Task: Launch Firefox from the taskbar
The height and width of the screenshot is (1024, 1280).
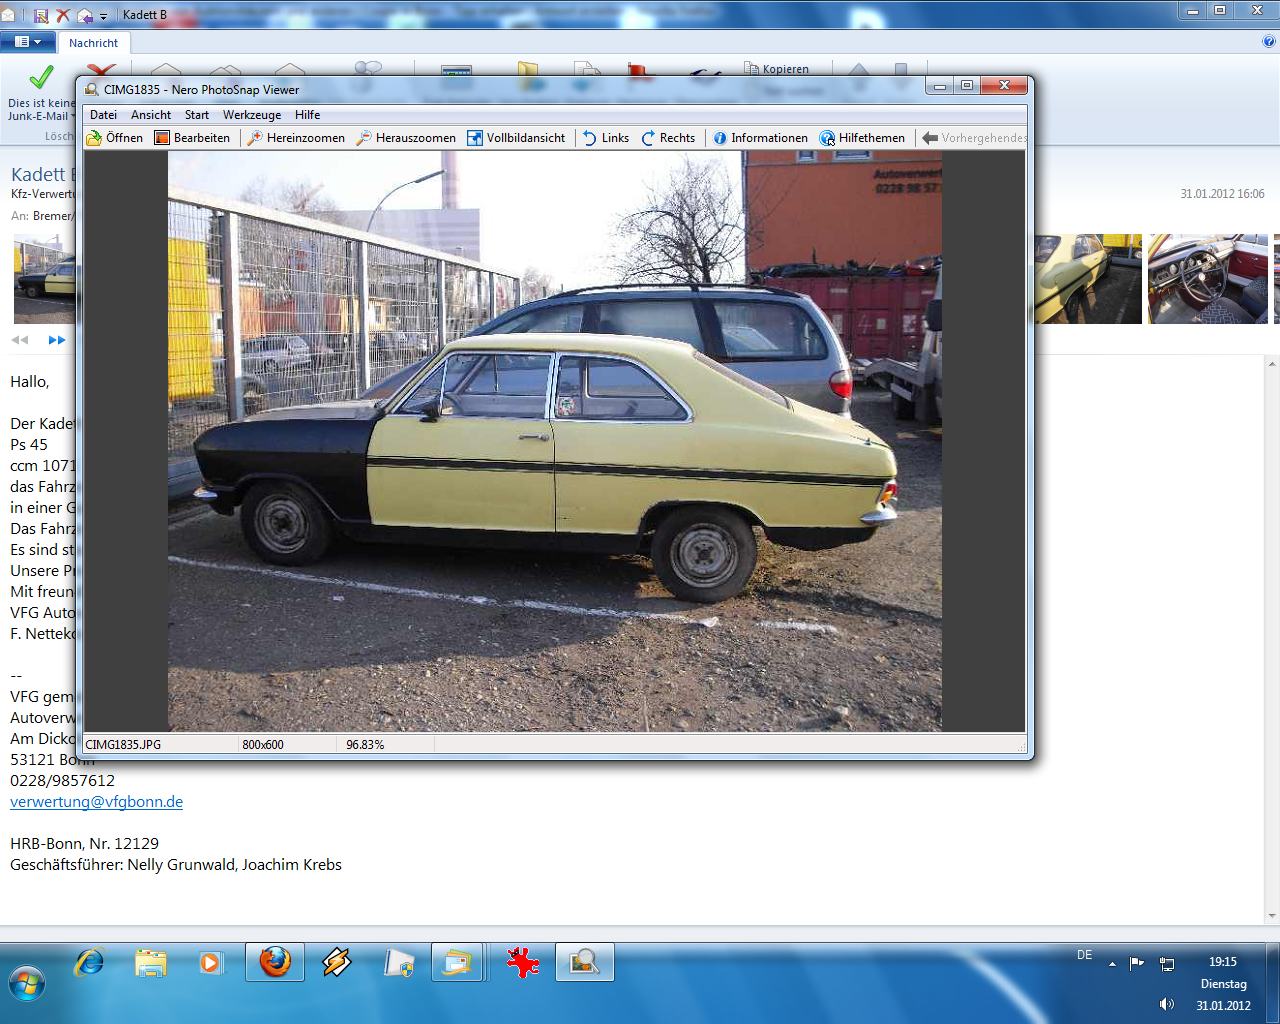Action: click(275, 962)
